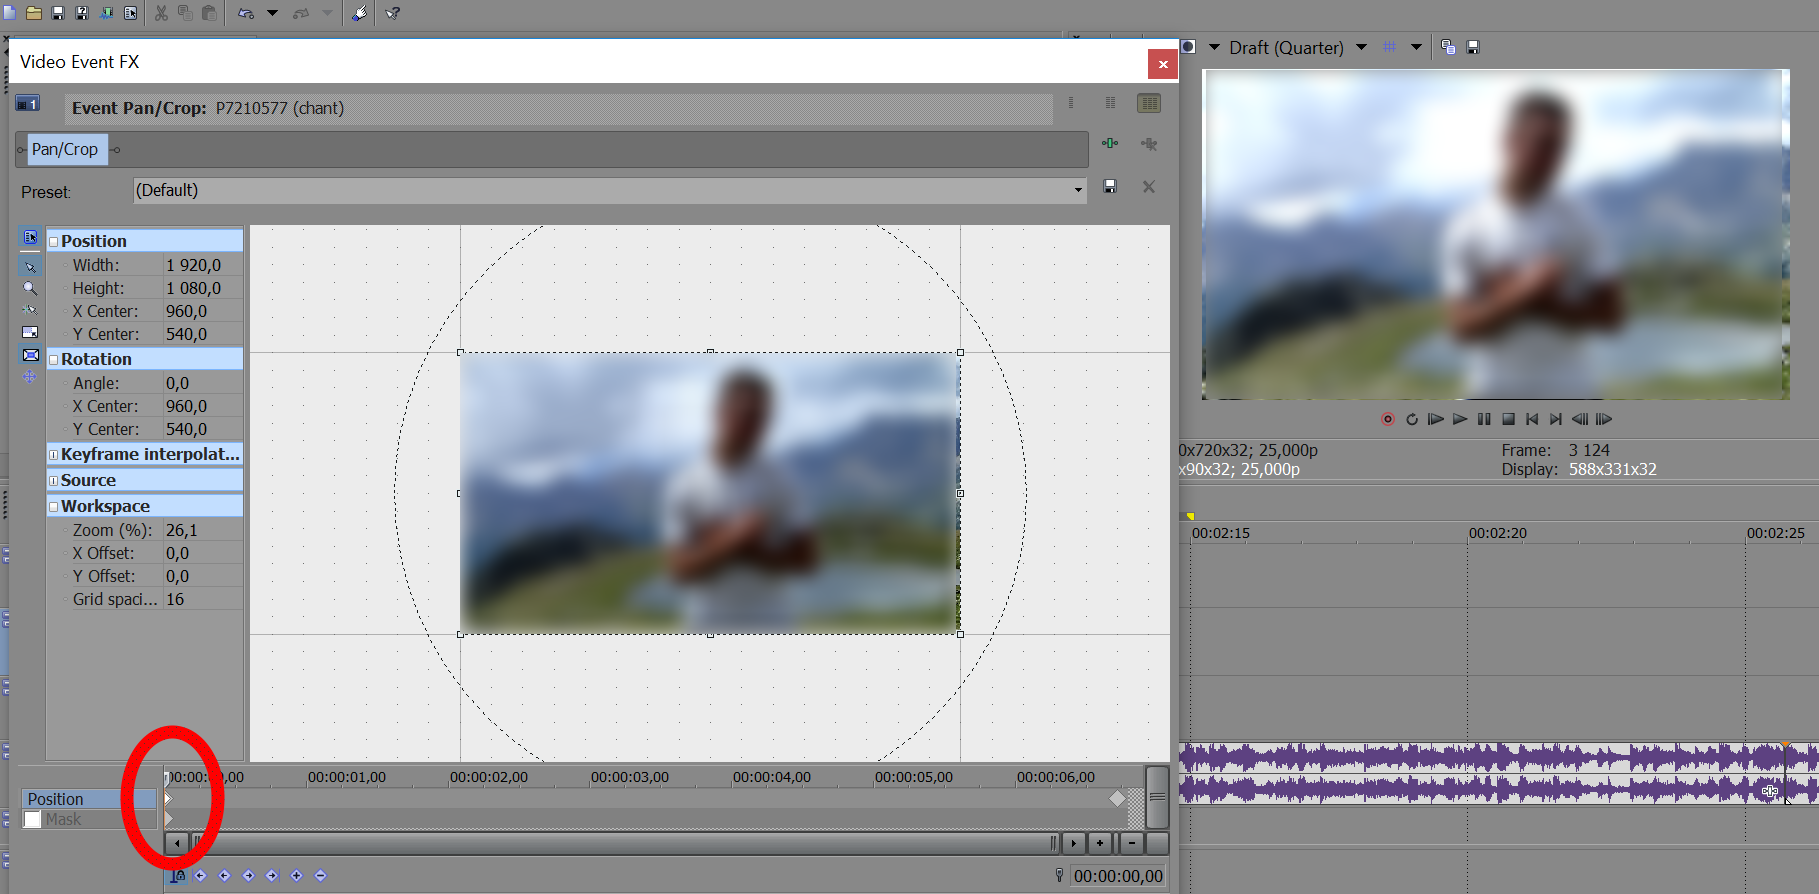Open project Properties icon in toolbar

pos(131,13)
